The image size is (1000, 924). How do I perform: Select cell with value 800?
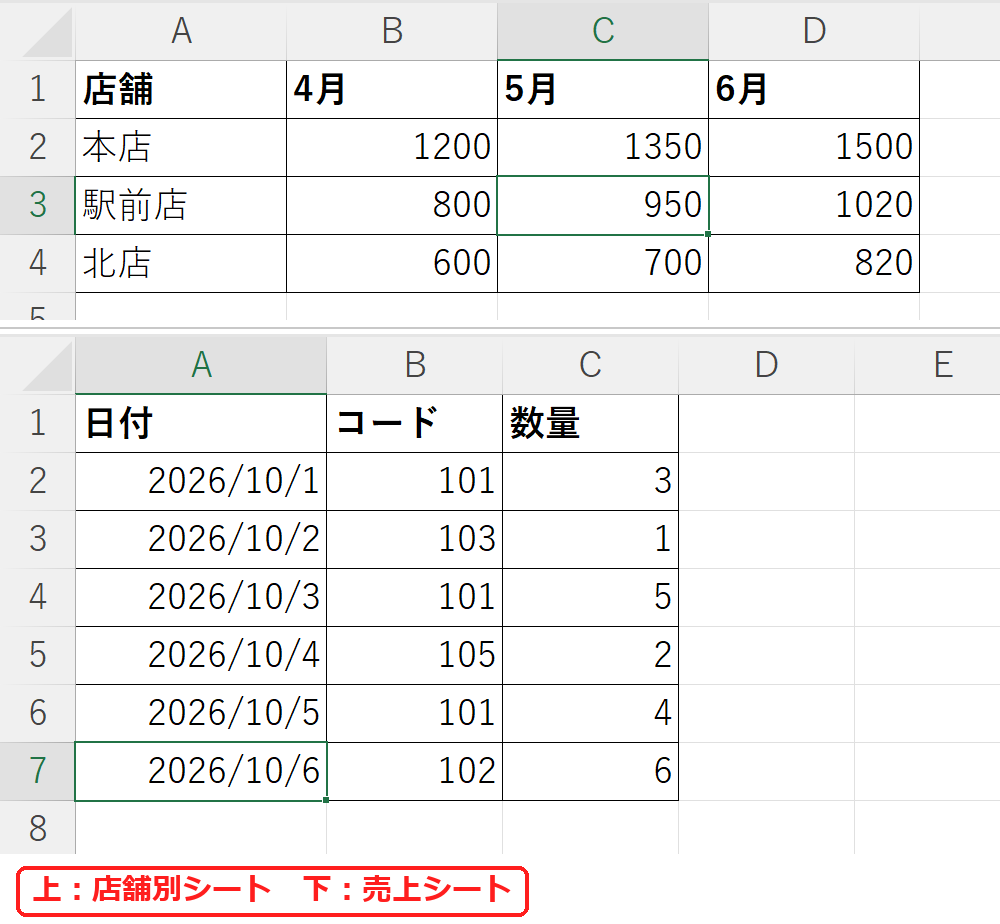pyautogui.click(x=392, y=205)
